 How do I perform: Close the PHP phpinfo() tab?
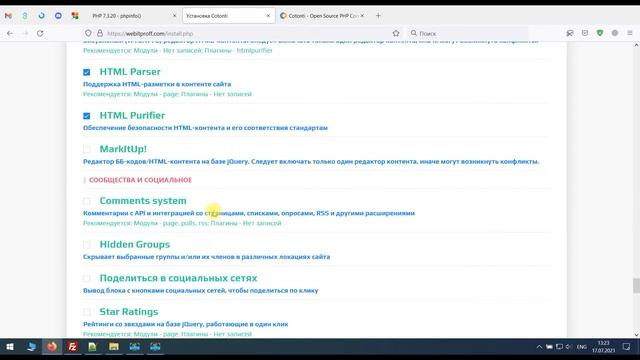[x=175, y=16]
